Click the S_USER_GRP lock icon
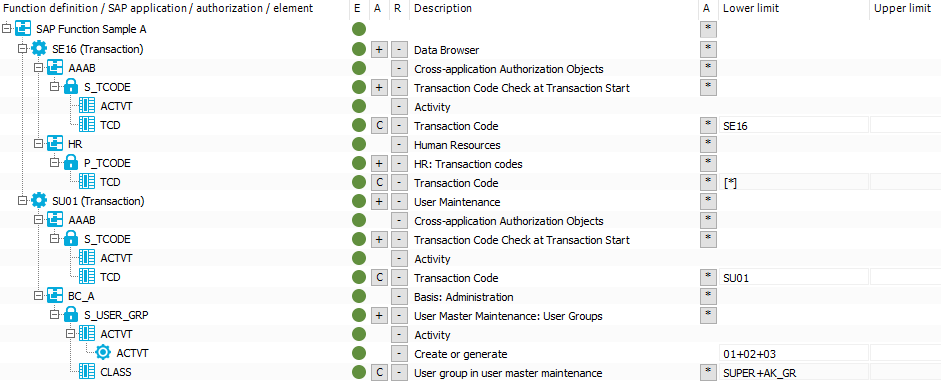Viewport: 941px width, 383px height. click(x=71, y=315)
